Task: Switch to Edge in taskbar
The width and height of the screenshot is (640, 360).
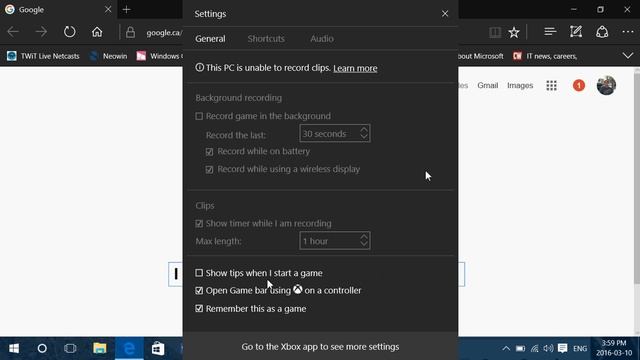Action: point(129,348)
